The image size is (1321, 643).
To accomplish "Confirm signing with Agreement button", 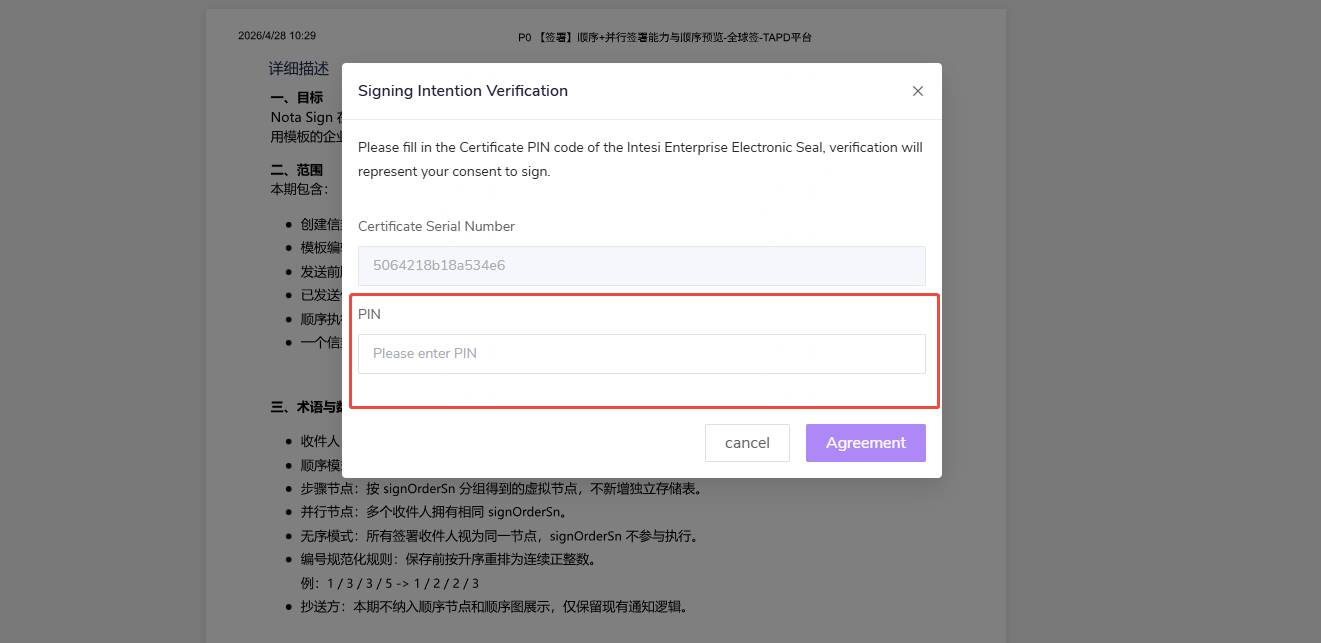I will (866, 443).
